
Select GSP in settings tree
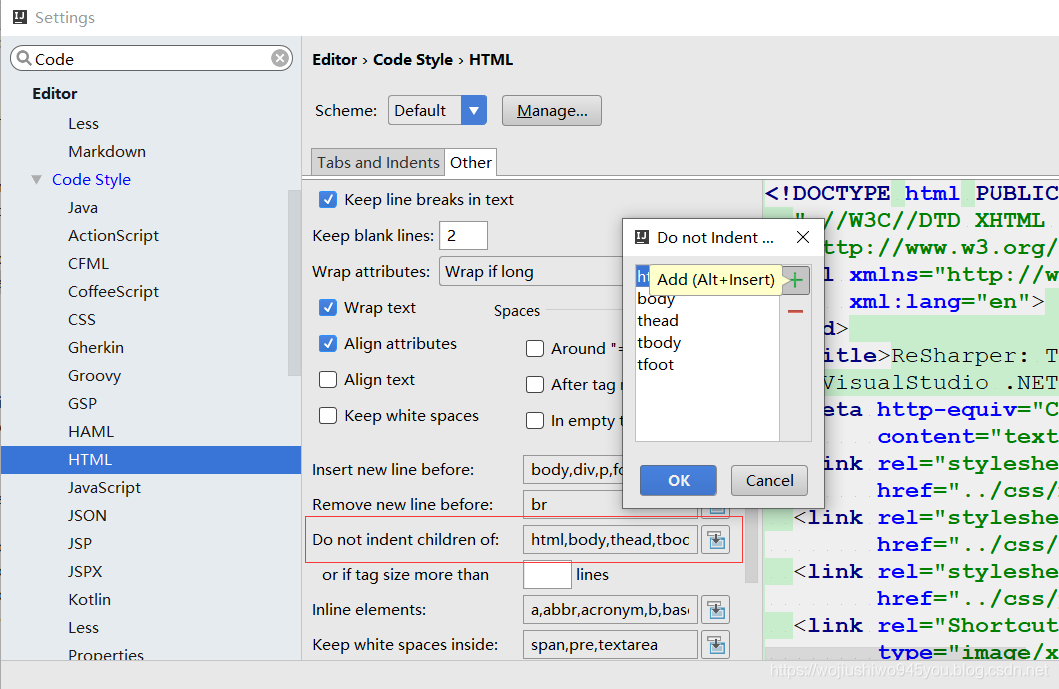pos(82,404)
